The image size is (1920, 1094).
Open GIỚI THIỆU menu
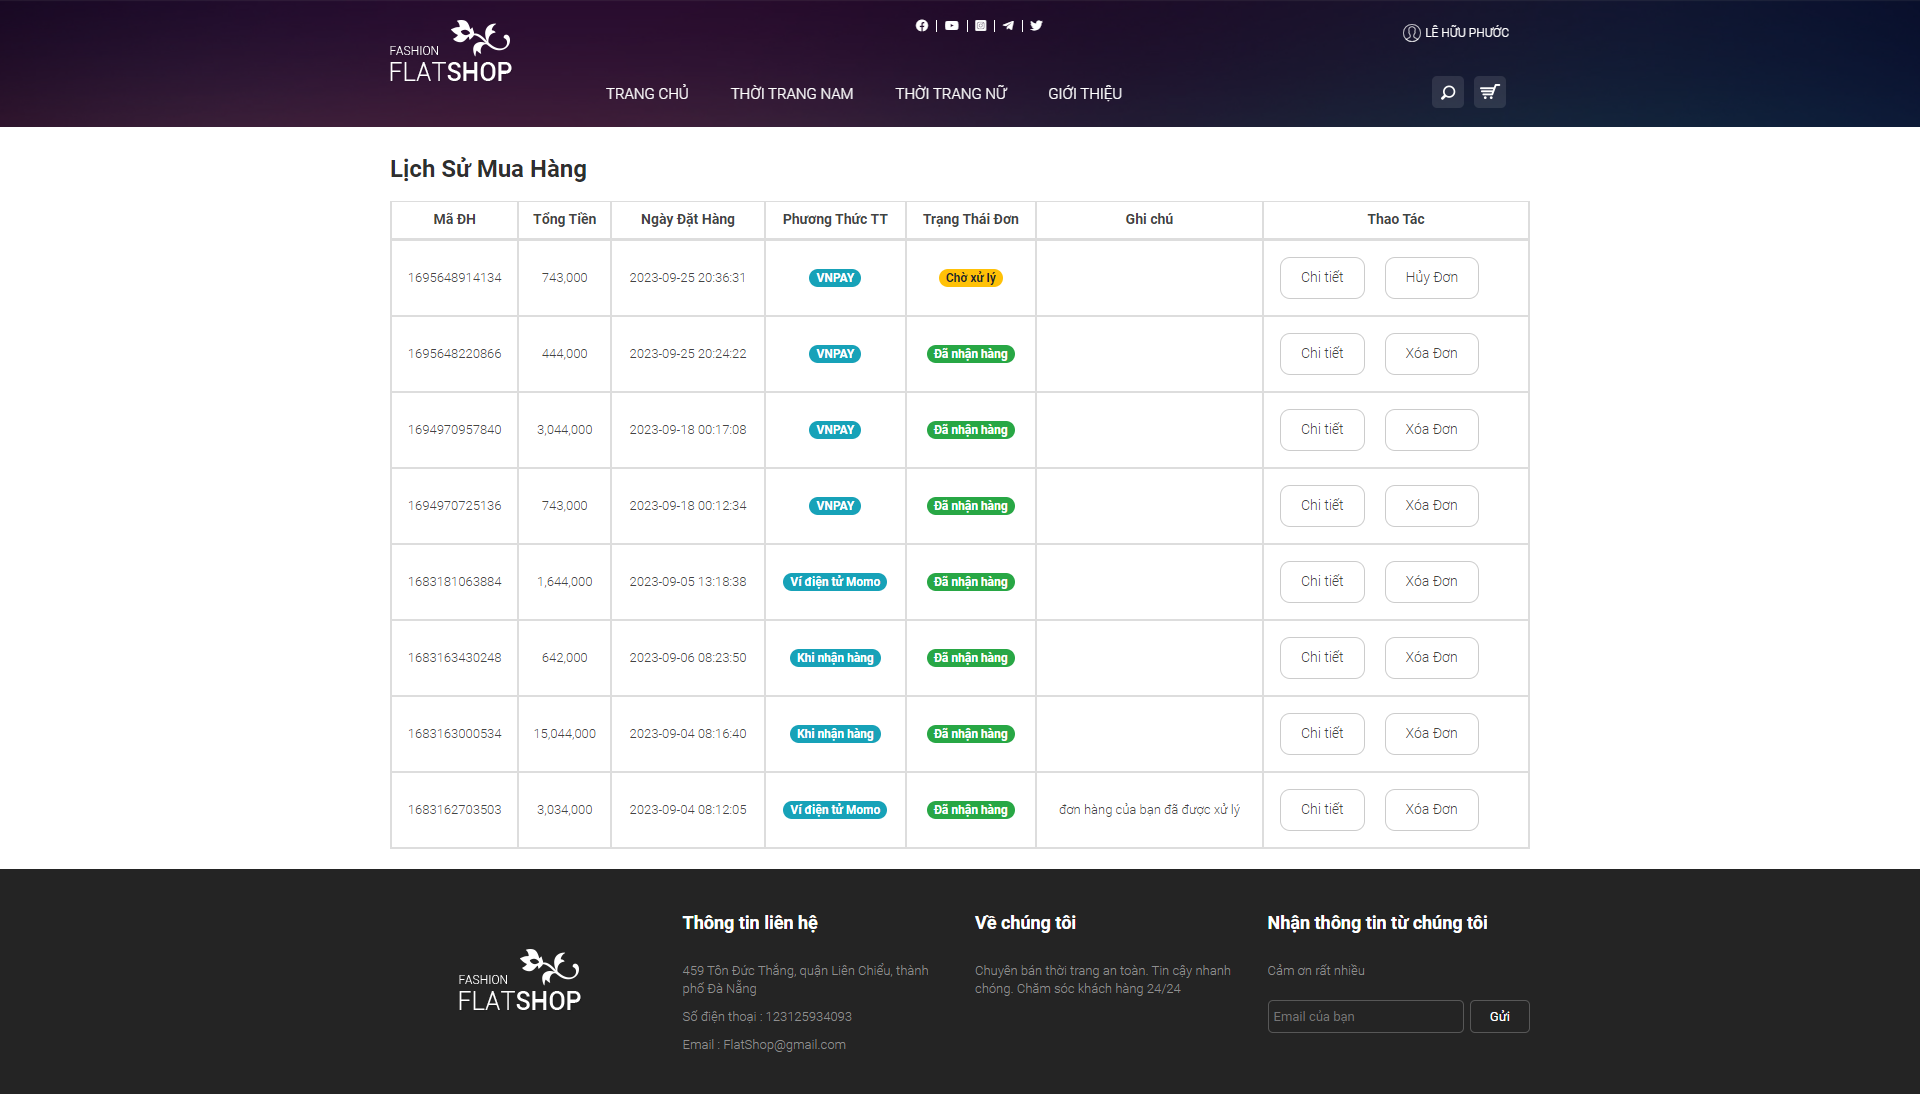point(1085,93)
